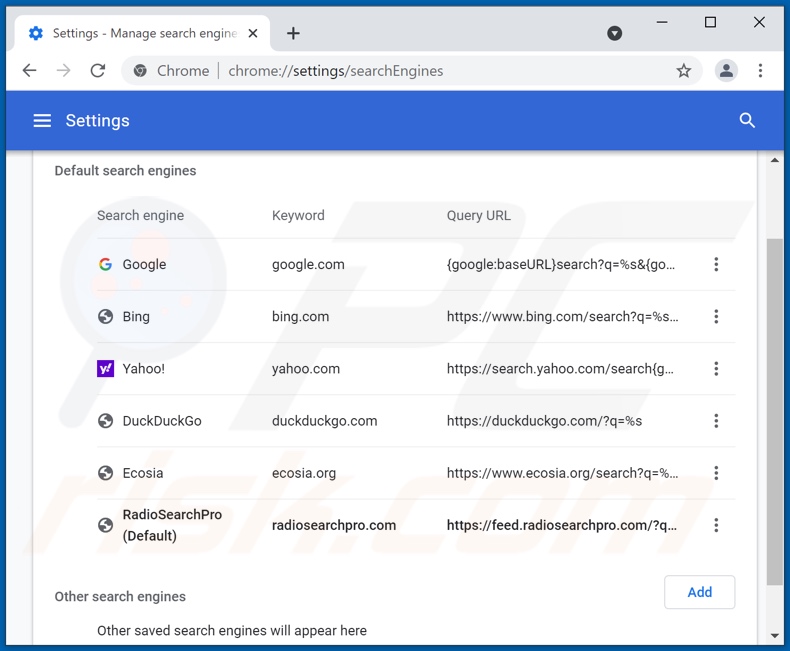Screen dimensions: 790x651
Task: Click the Search engine column header
Action: click(140, 216)
